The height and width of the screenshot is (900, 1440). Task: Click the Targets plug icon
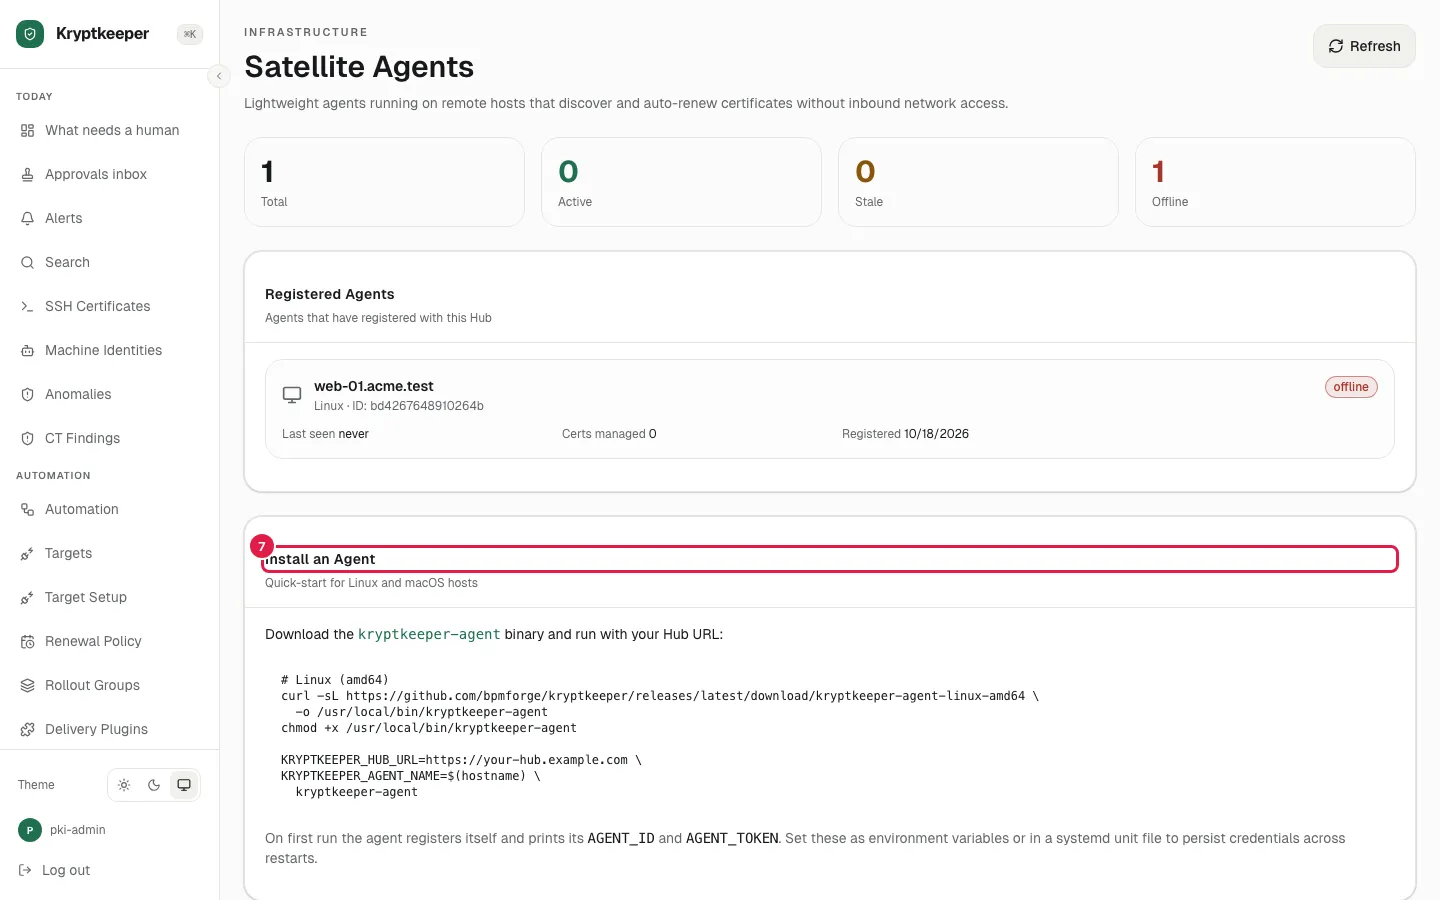(27, 553)
